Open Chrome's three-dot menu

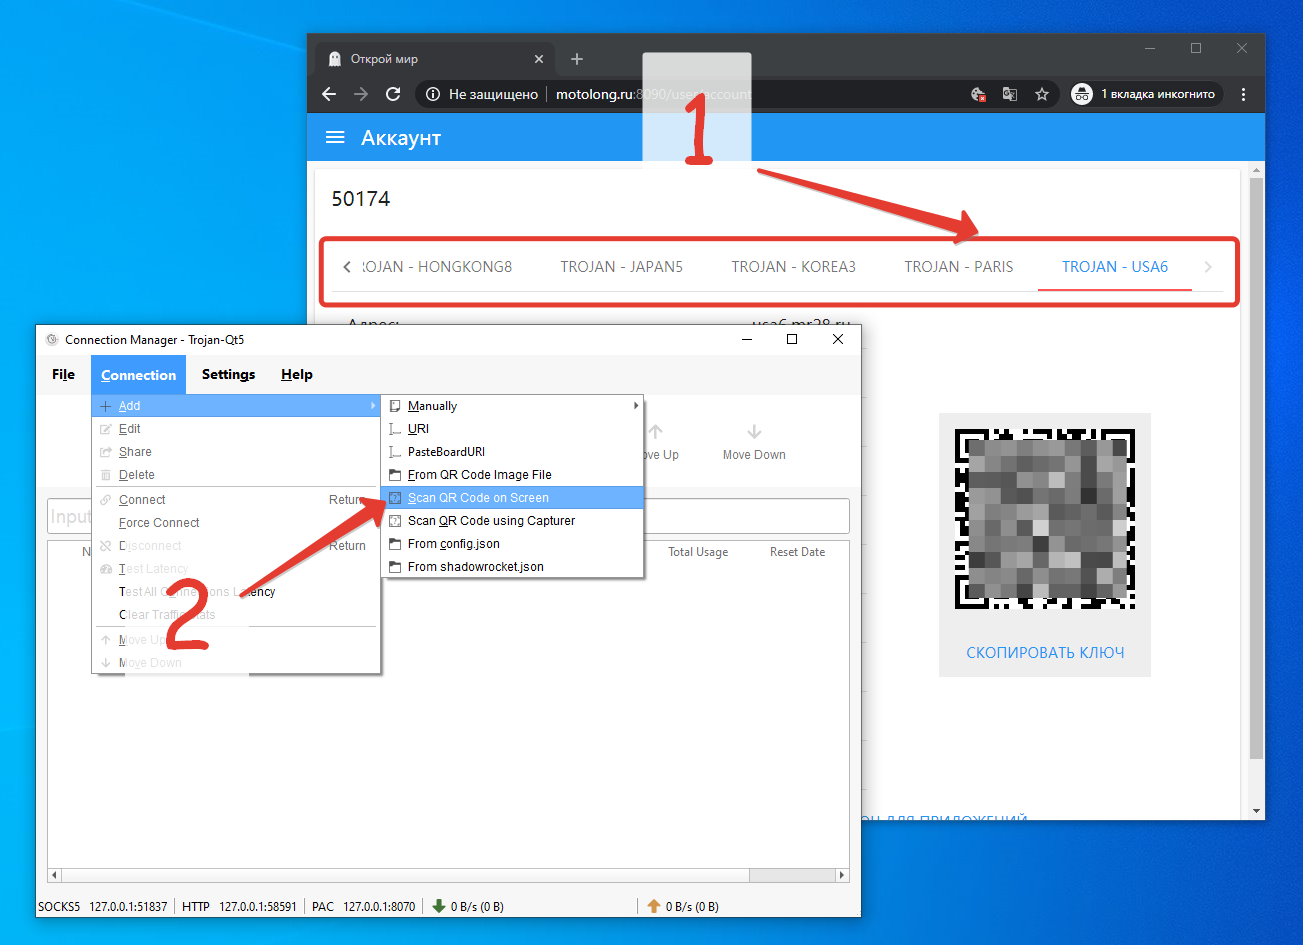point(1242,93)
